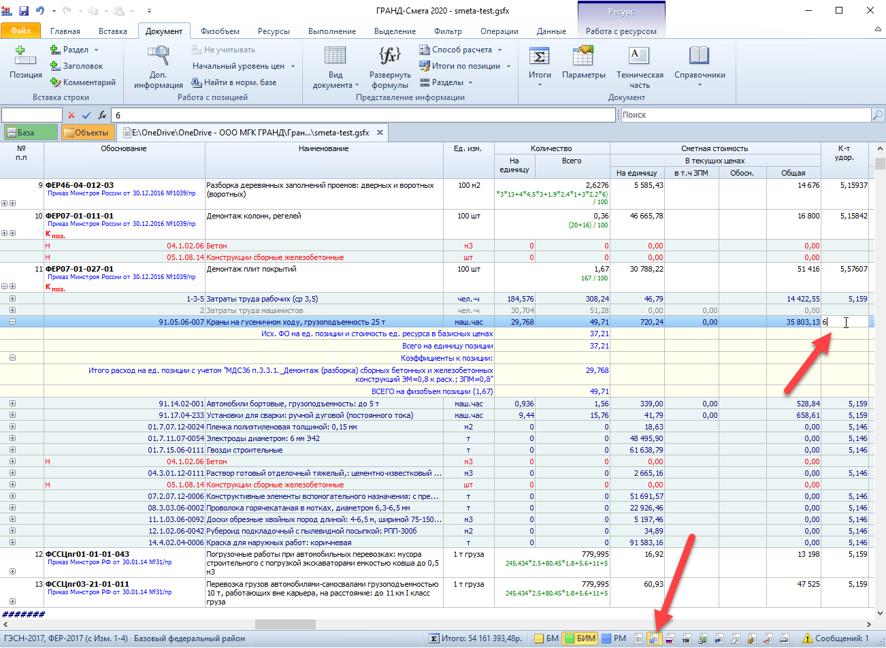The width and height of the screenshot is (886, 648).
Task: Open the Сообщений: 1 warning messages
Action: [x=836, y=639]
